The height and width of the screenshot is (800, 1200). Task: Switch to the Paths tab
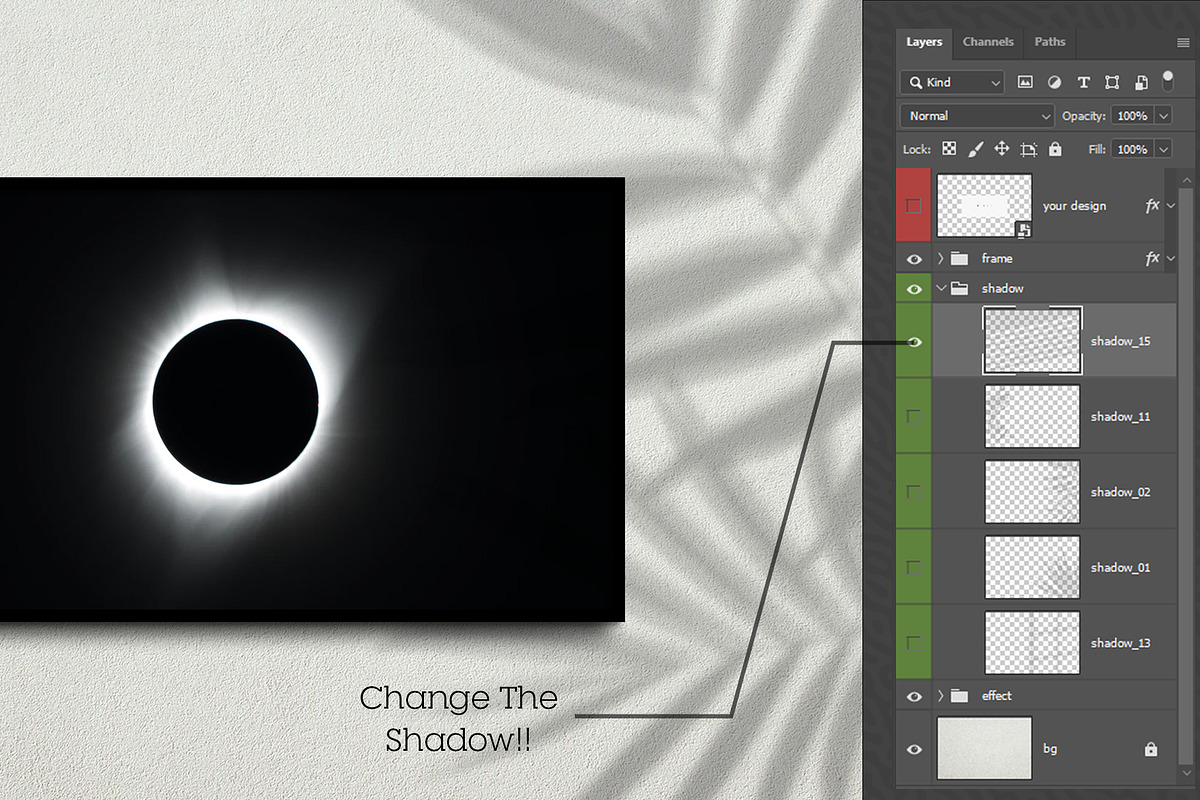pos(1050,42)
